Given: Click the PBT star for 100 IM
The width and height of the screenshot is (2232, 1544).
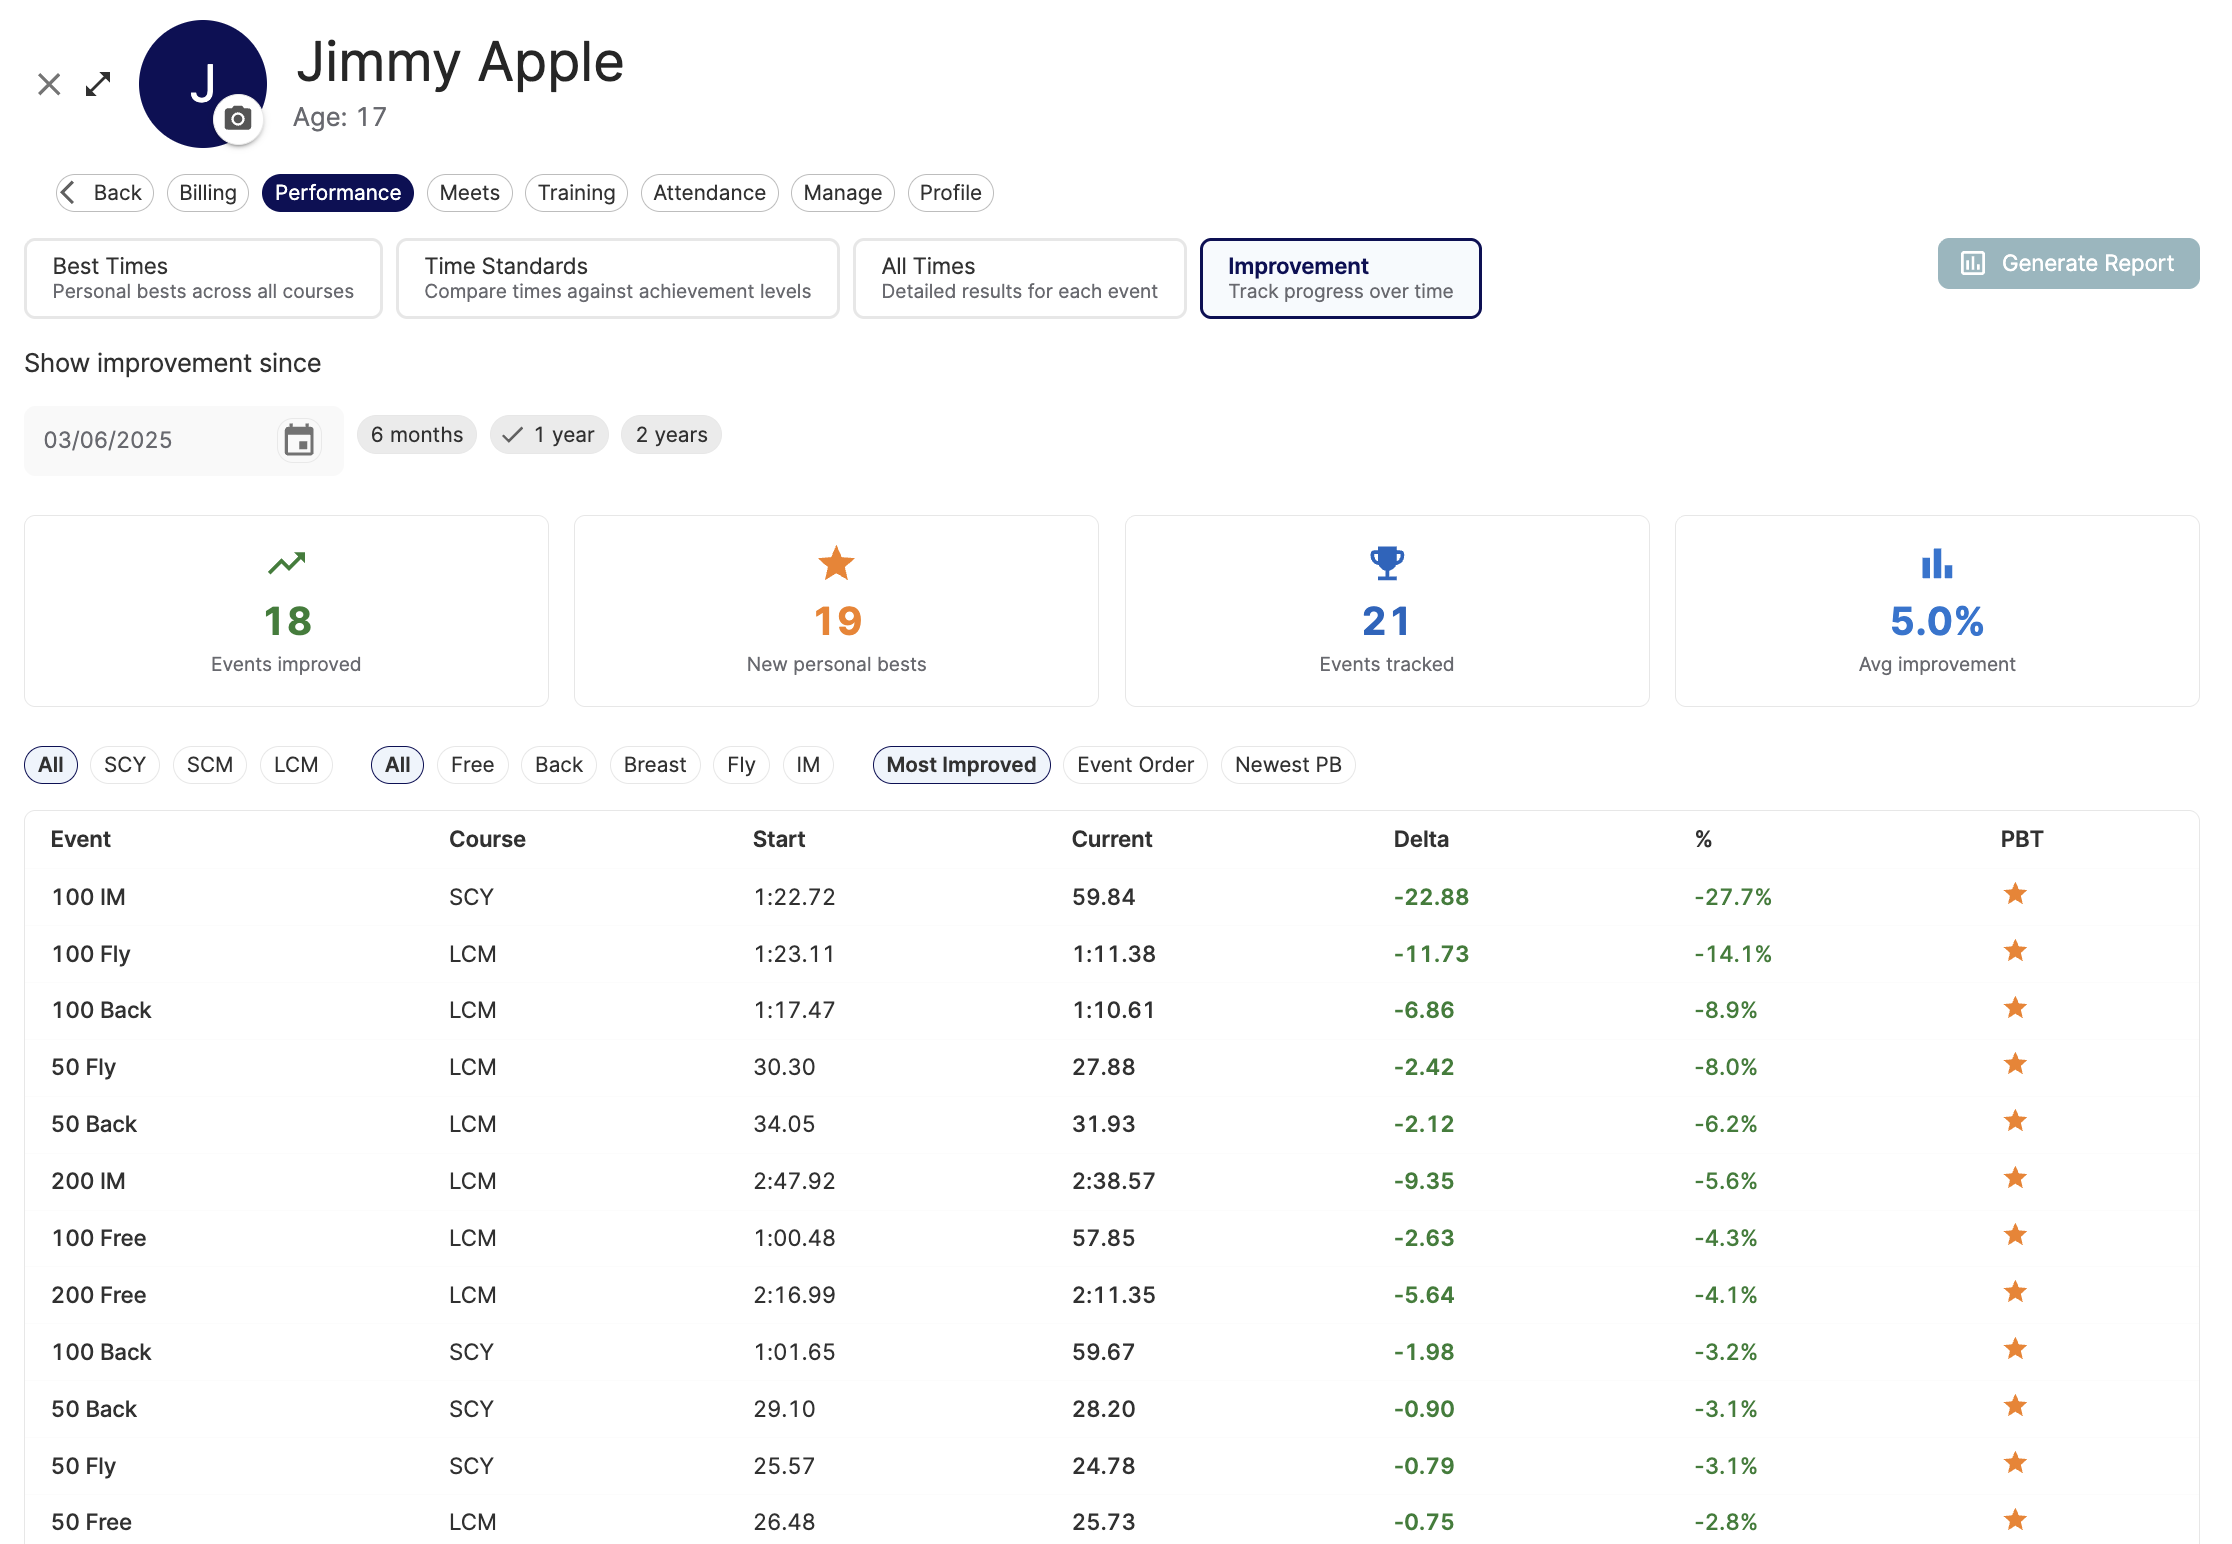Looking at the screenshot, I should click(2015, 894).
